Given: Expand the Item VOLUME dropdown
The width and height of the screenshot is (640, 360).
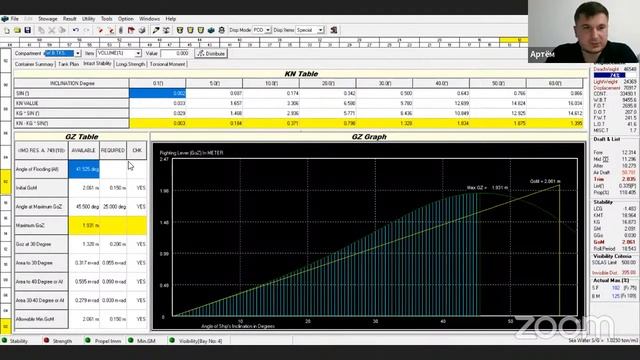Looking at the screenshot, I should click(138, 53).
